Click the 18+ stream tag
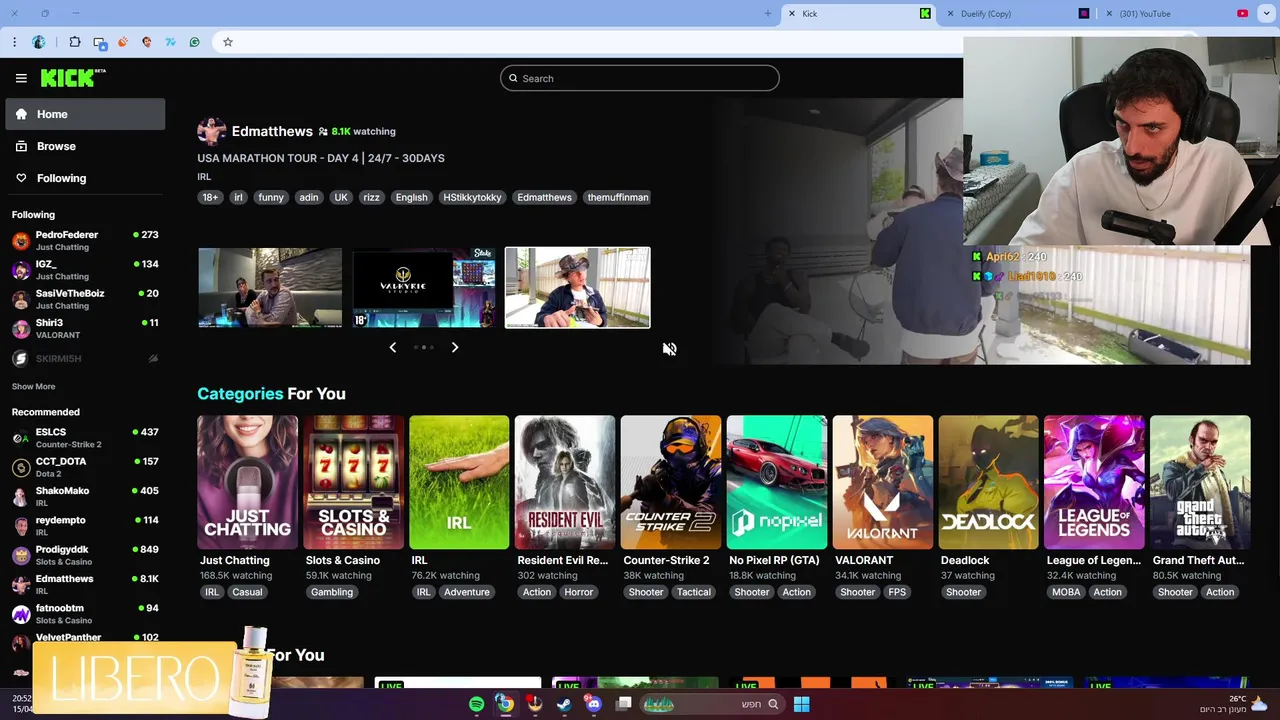The height and width of the screenshot is (720, 1280). pyautogui.click(x=210, y=197)
